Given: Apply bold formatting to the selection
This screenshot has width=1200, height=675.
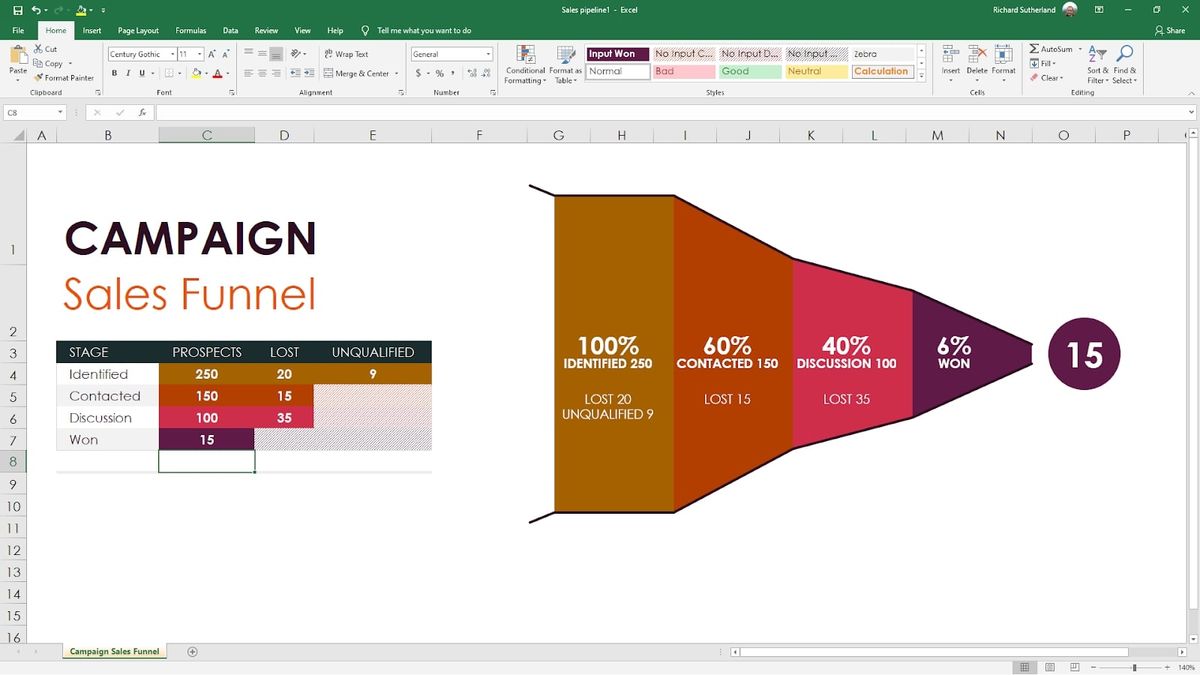Looking at the screenshot, I should (114, 73).
